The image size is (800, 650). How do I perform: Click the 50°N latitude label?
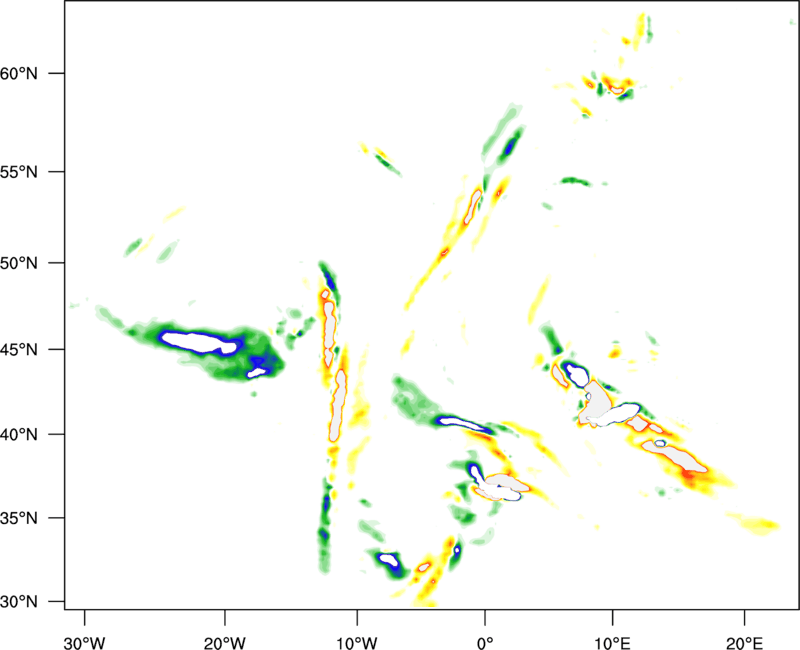[x=19, y=263]
